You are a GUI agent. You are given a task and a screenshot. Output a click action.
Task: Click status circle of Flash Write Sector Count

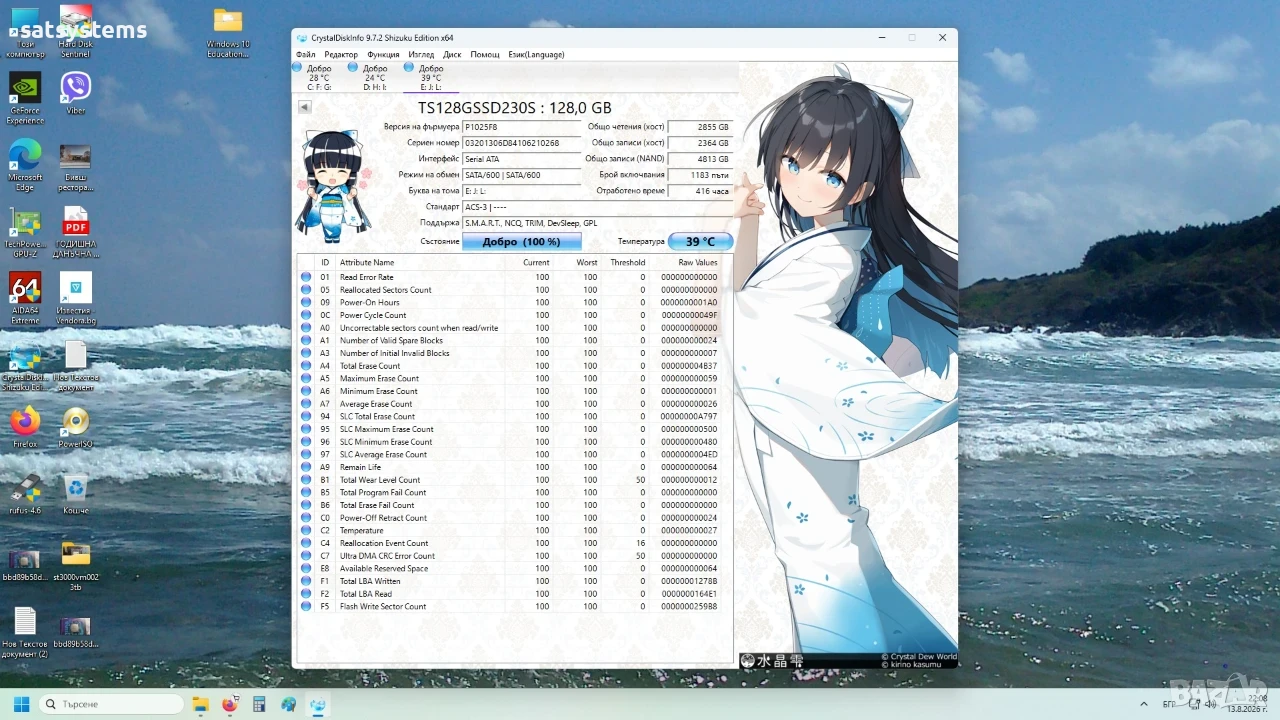[x=306, y=606]
